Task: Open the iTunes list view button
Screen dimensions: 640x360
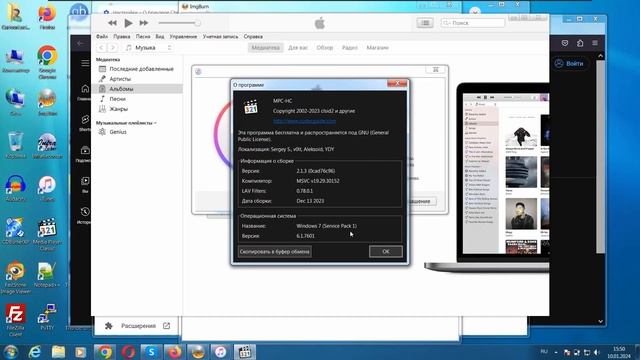Action: click(425, 23)
